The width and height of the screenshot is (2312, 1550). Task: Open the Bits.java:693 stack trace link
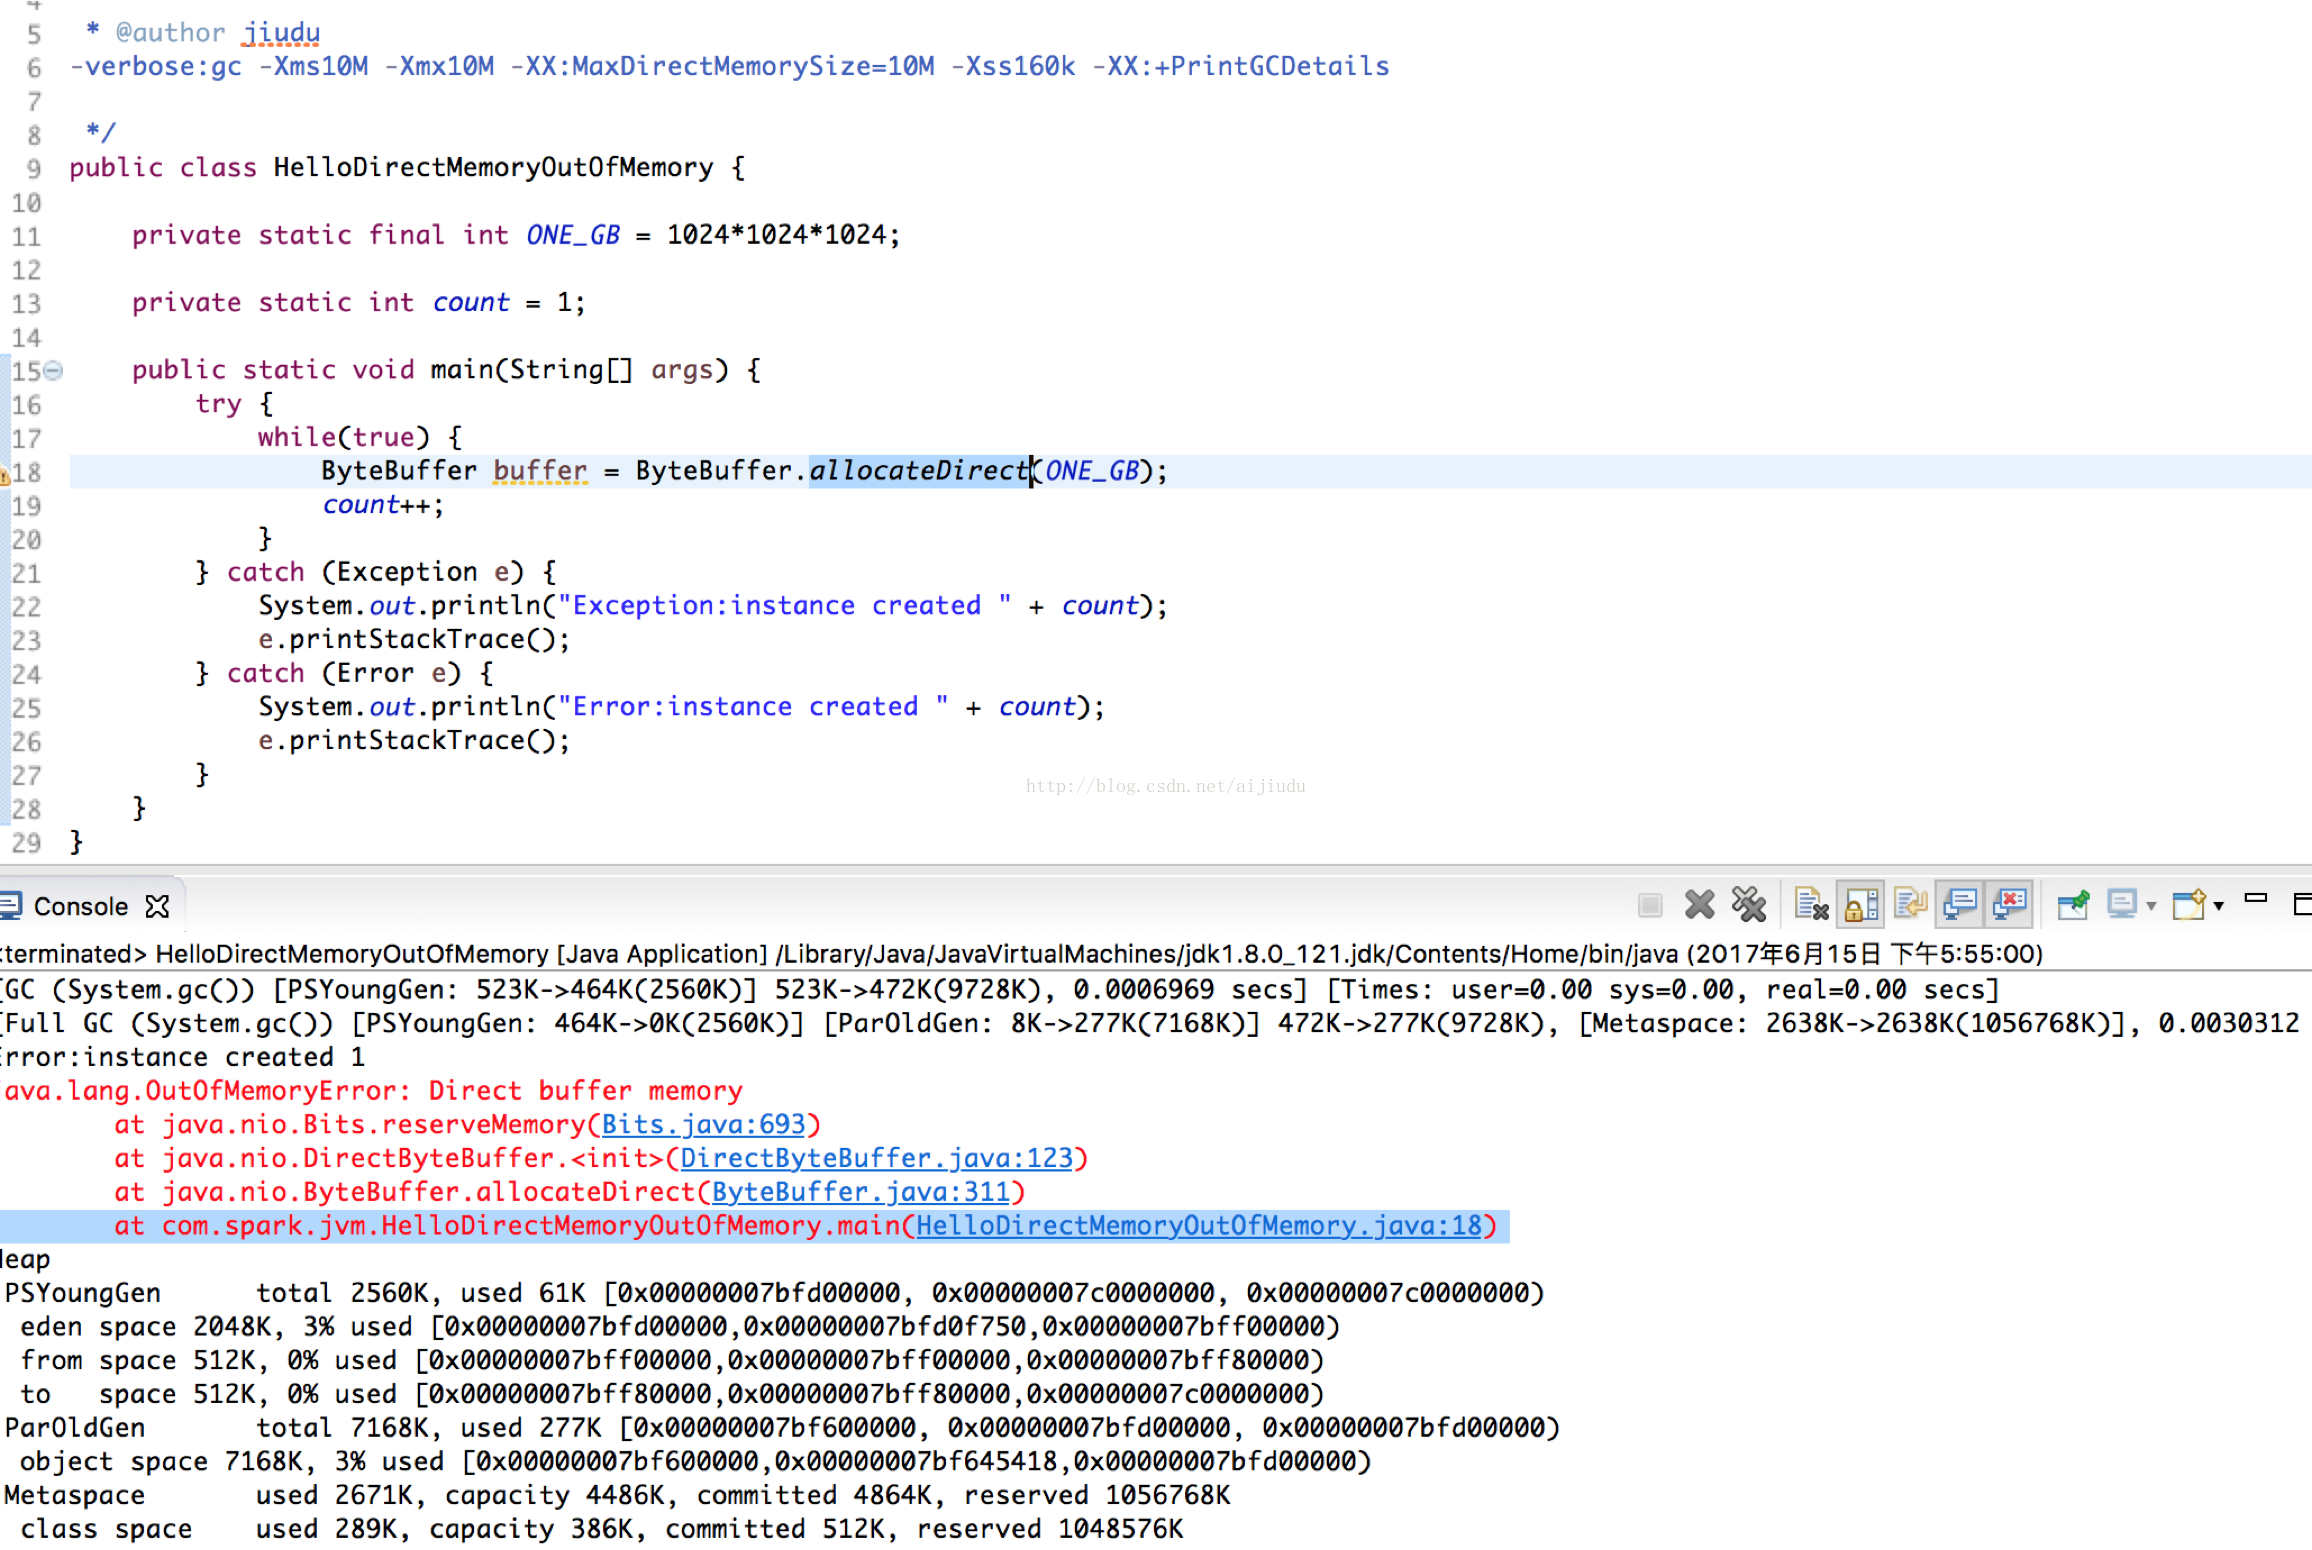tap(703, 1125)
